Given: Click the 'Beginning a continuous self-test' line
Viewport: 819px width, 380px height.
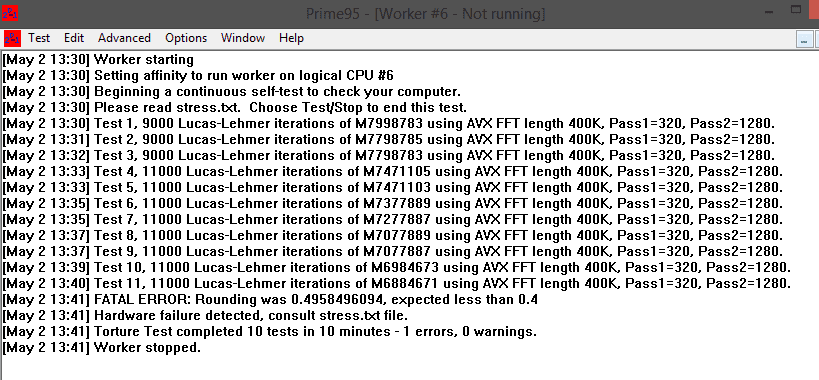Looking at the screenshot, I should click(231, 92).
